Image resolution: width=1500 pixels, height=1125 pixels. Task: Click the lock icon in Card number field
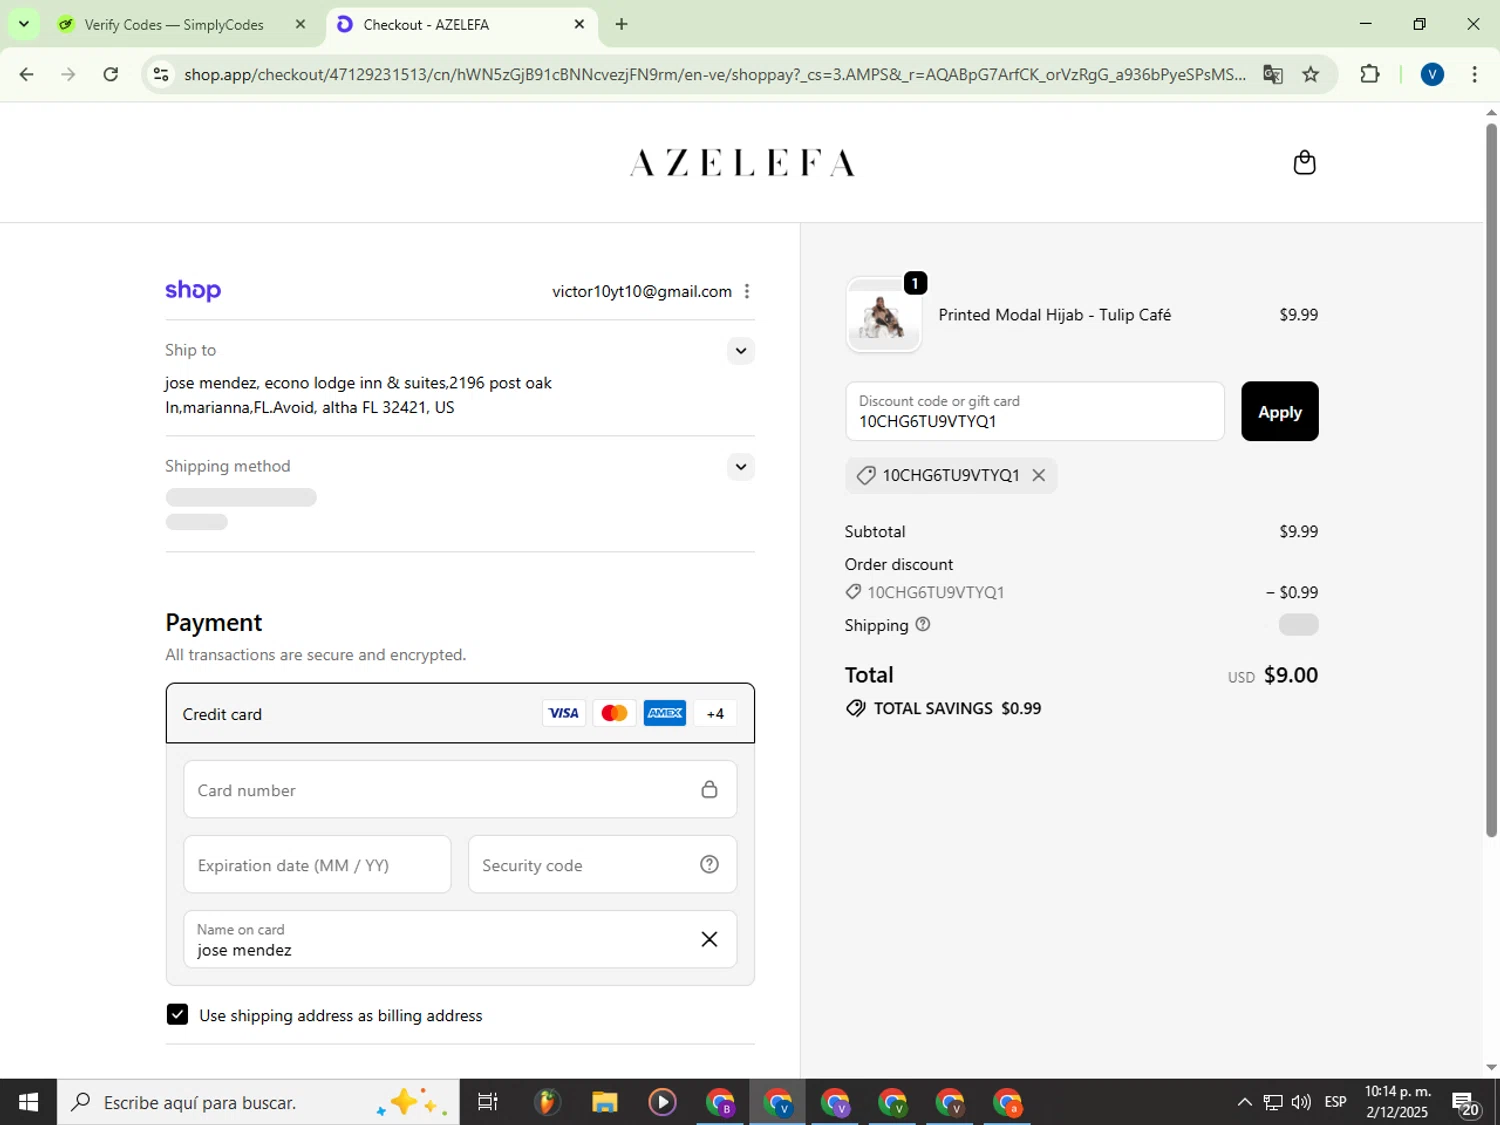pyautogui.click(x=709, y=789)
